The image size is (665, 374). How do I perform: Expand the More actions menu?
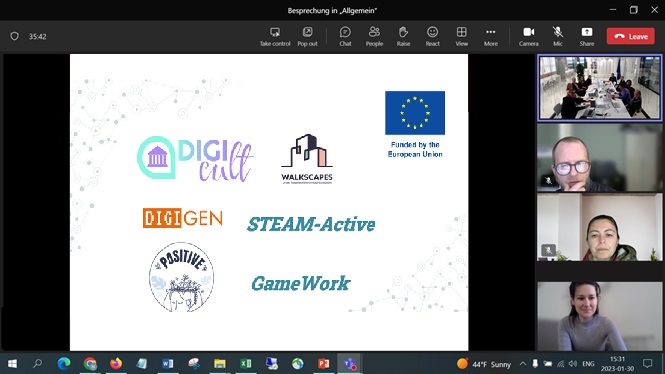[x=491, y=36]
